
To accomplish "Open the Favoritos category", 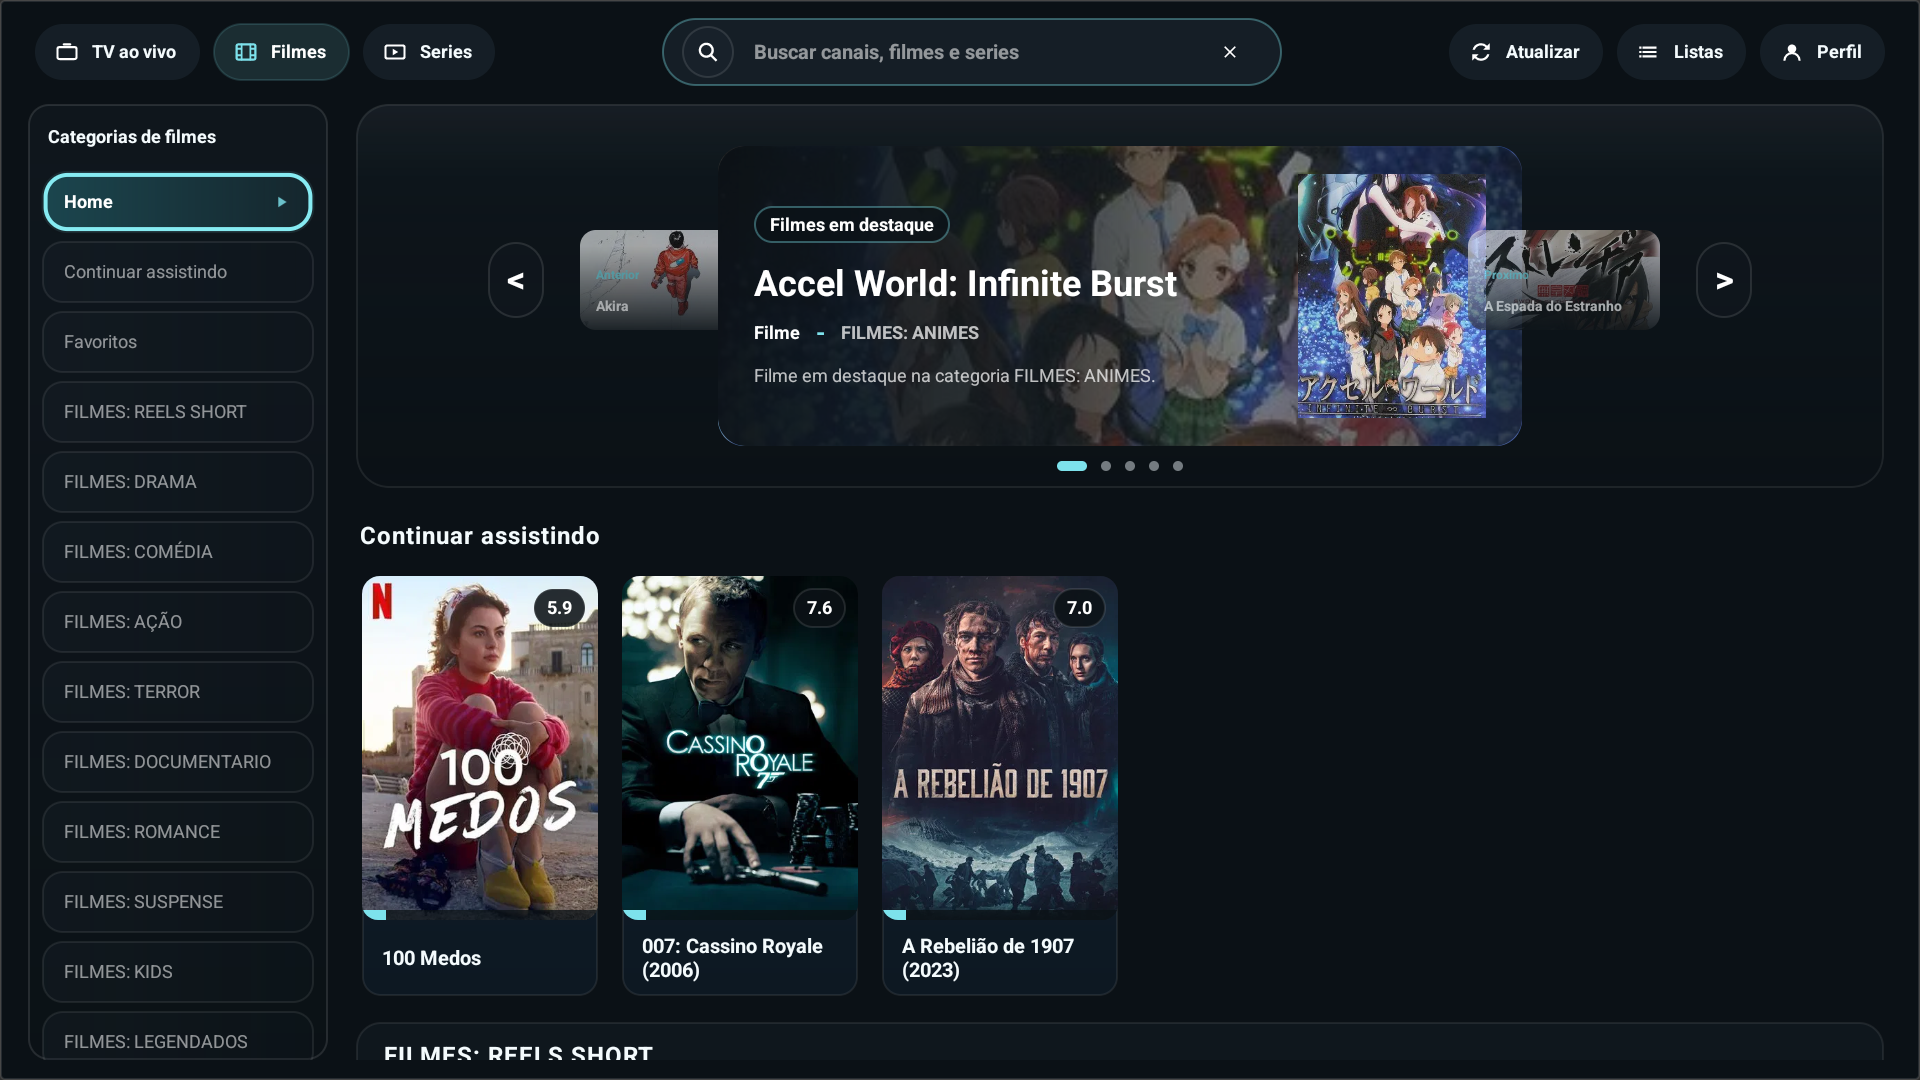I will click(178, 342).
